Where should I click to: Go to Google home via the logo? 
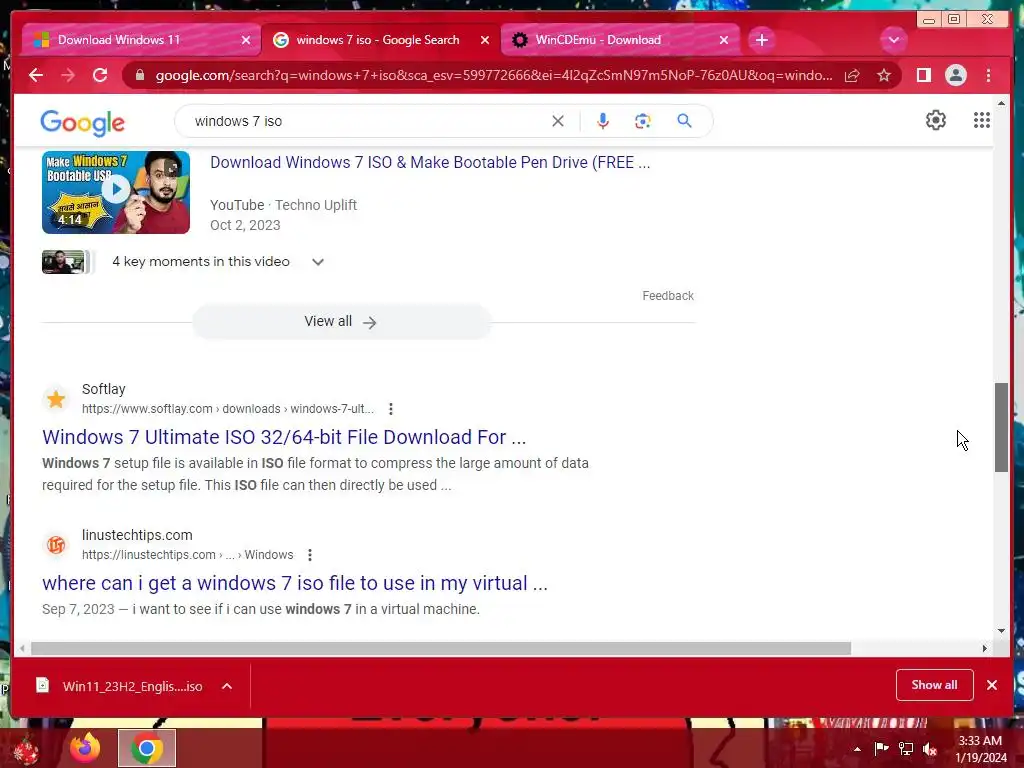[82, 123]
